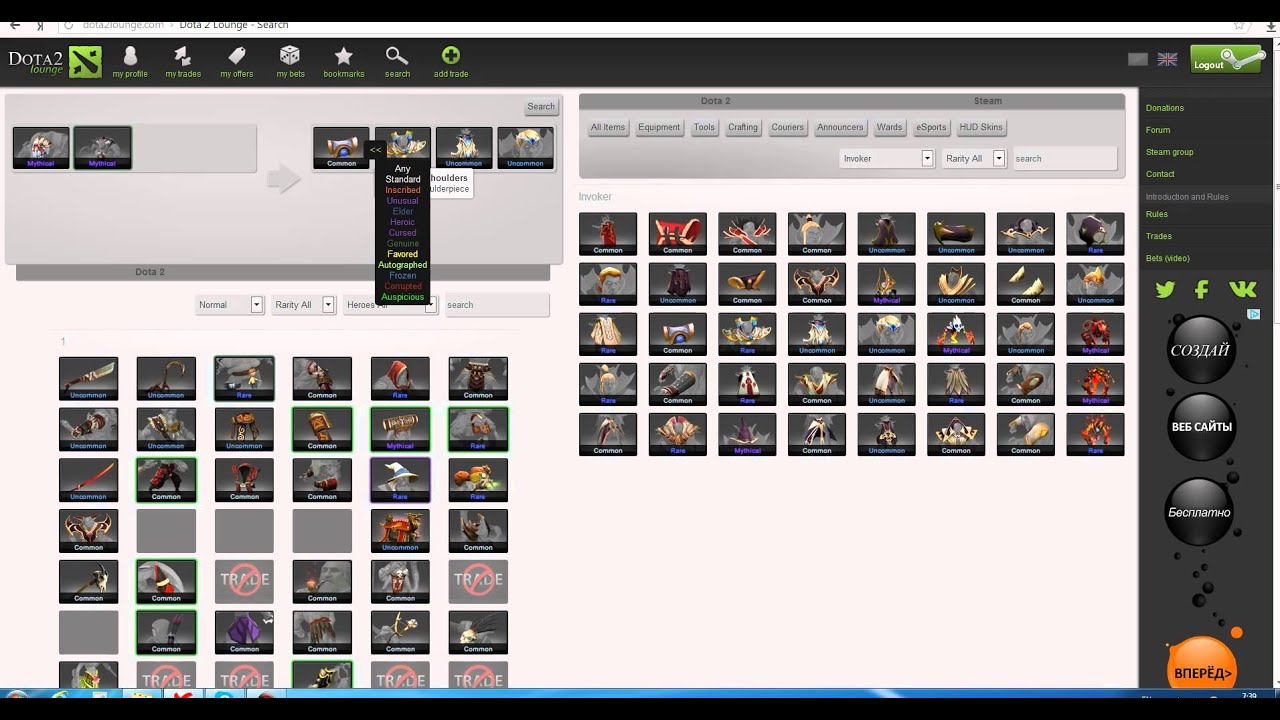Open the Facebook icon in sidebar
Viewport: 1280px width, 720px height.
[1202, 290]
